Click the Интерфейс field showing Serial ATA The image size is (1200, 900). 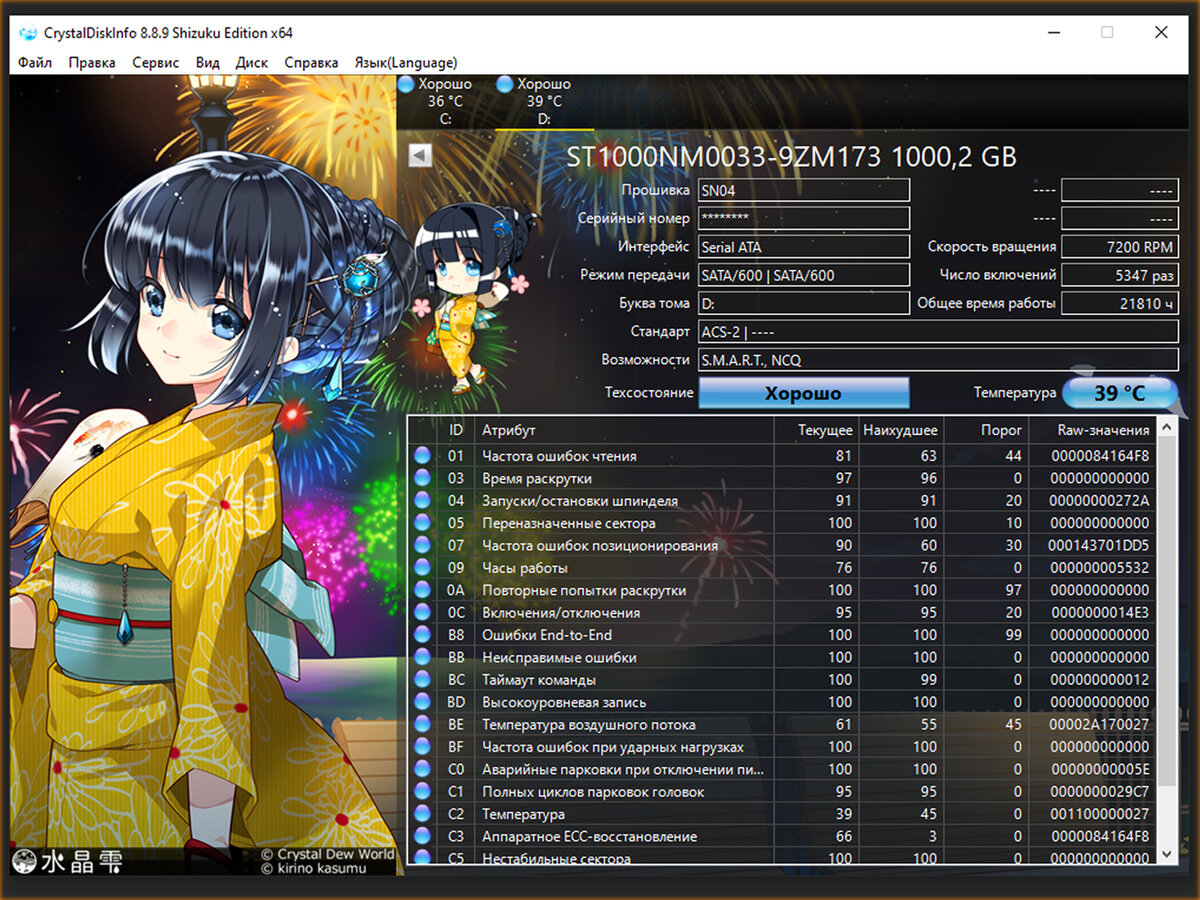pos(804,246)
